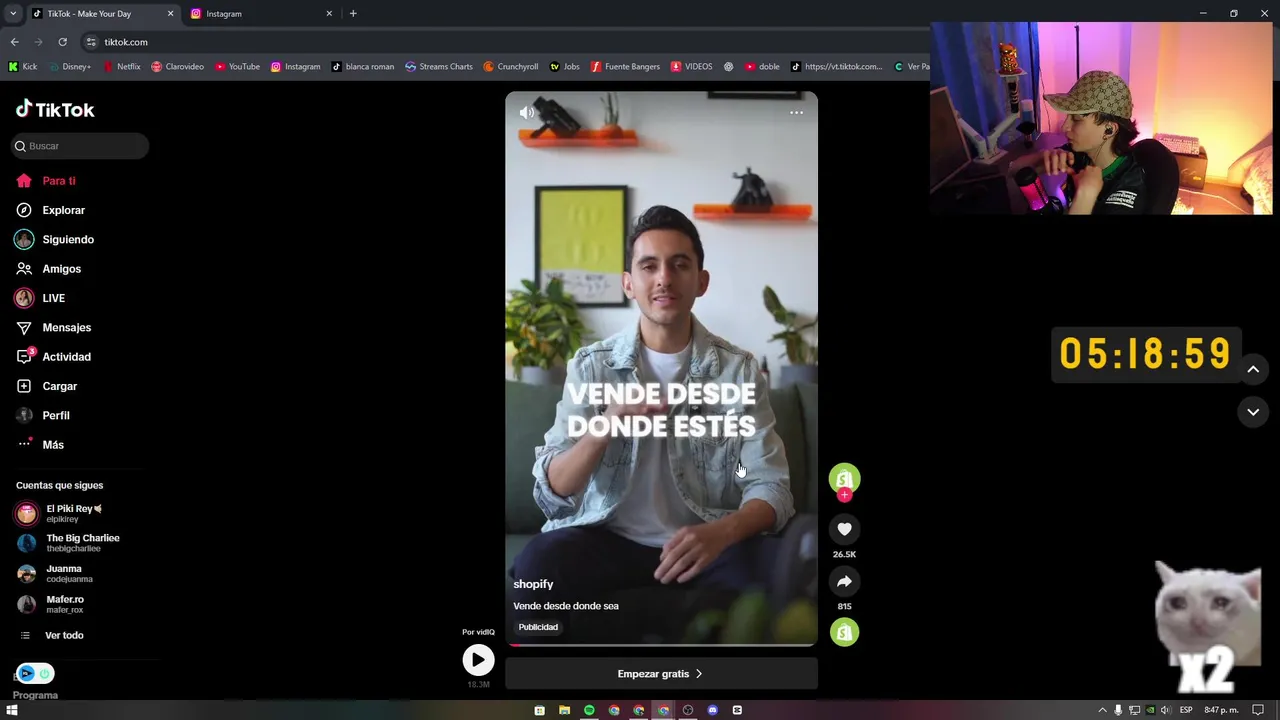This screenshot has height=720, width=1280.
Task: Open video three-dot options menu
Action: tap(796, 113)
